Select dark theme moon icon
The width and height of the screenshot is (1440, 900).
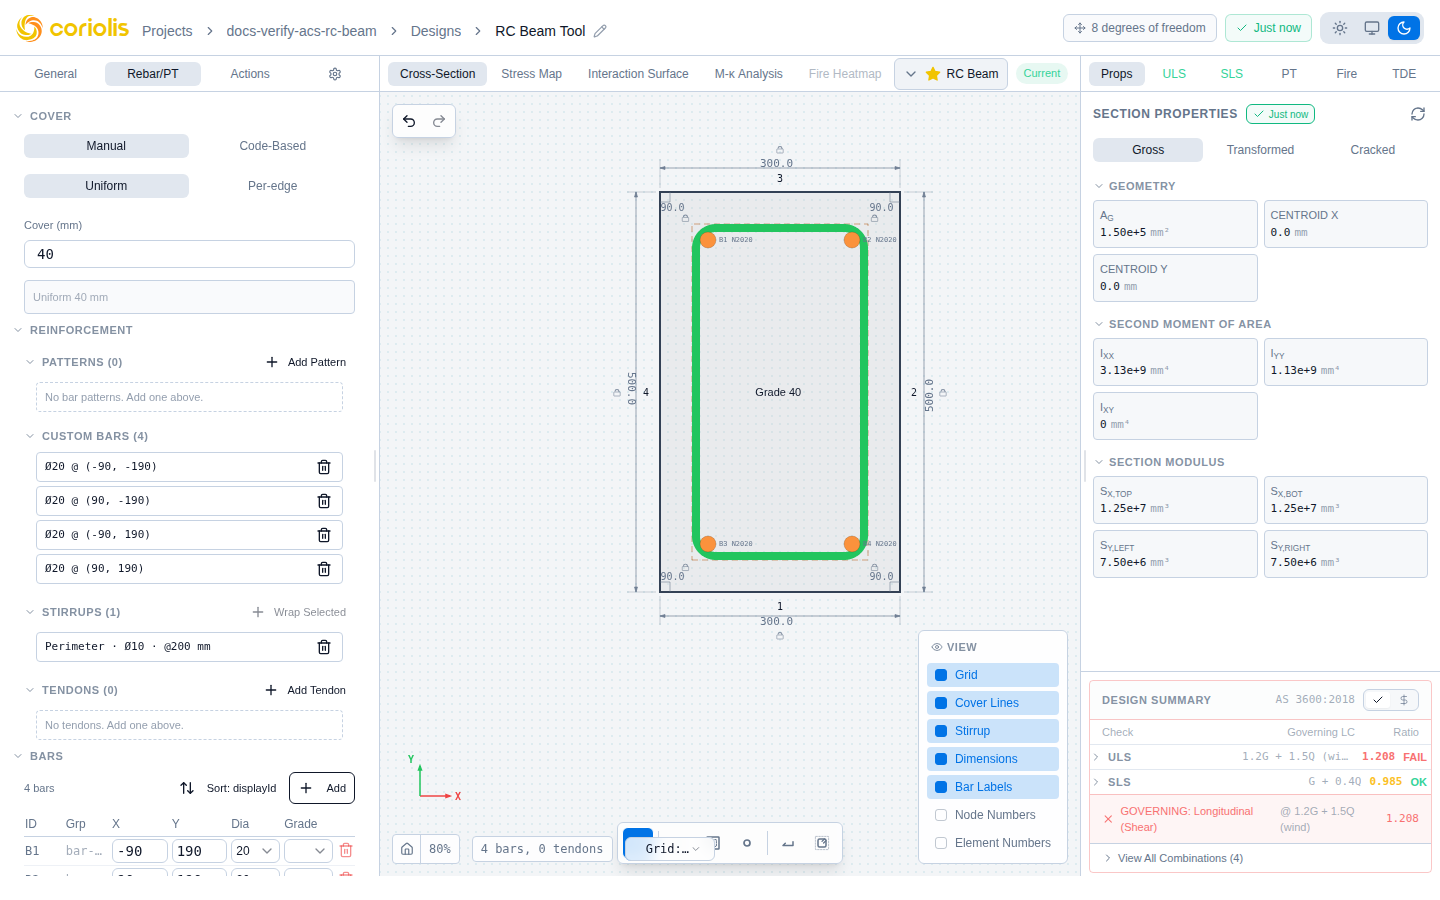click(x=1404, y=28)
